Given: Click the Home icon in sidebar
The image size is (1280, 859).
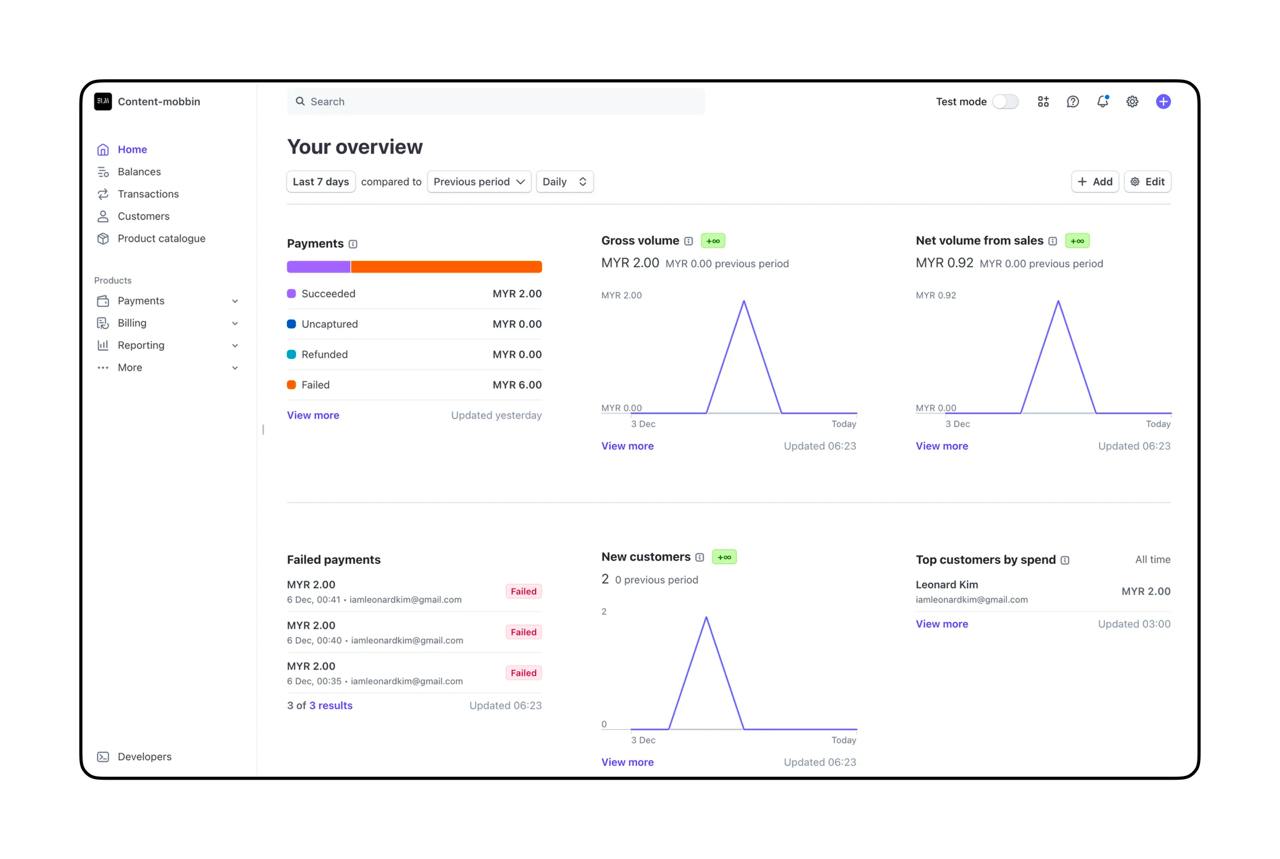Looking at the screenshot, I should [x=103, y=150].
